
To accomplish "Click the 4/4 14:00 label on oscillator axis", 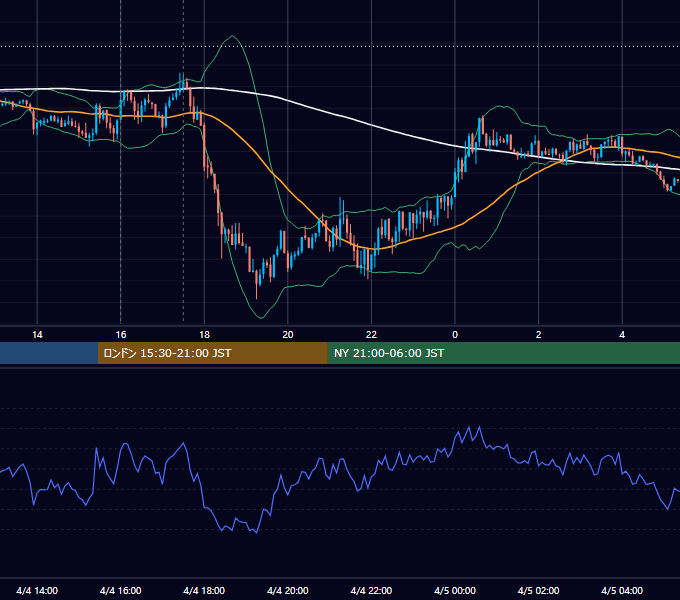I will (37, 590).
